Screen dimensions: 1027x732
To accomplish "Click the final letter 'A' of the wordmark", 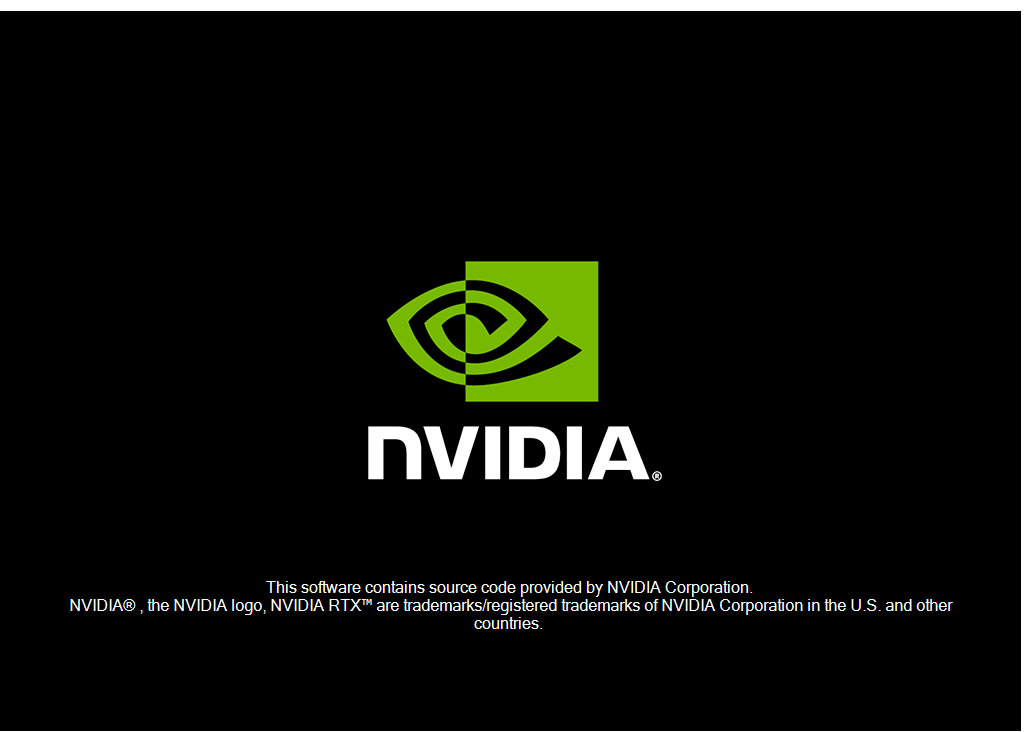I will [x=618, y=453].
